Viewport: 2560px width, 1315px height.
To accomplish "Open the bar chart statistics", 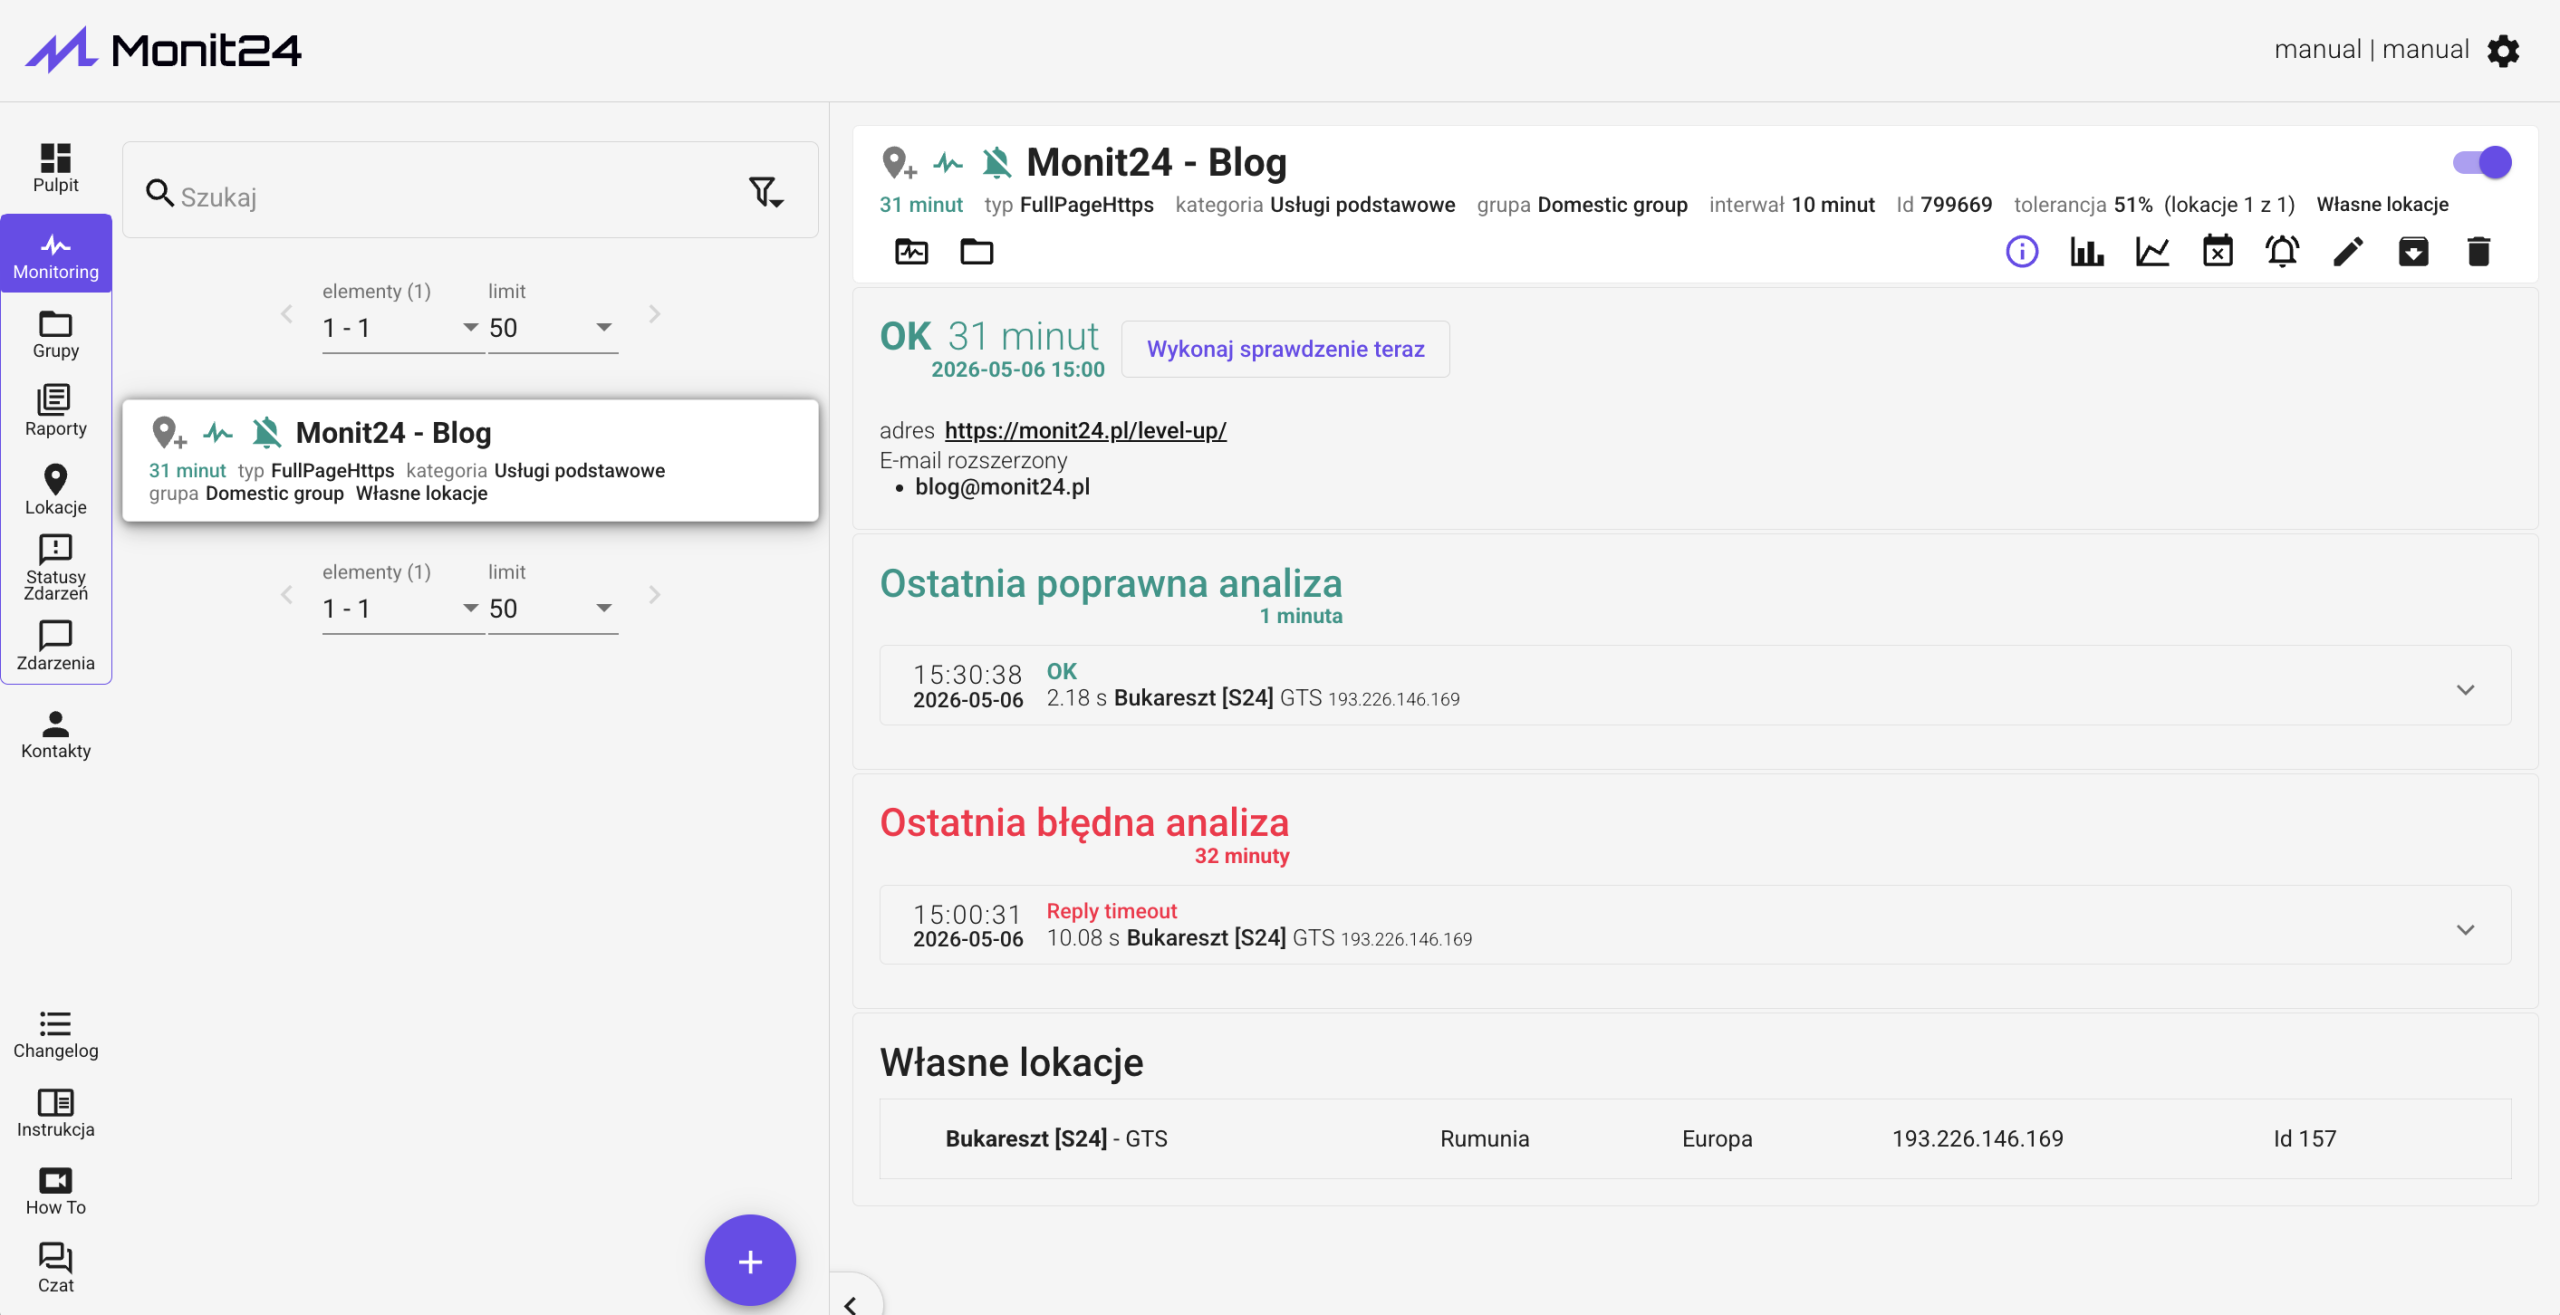I will click(2087, 252).
